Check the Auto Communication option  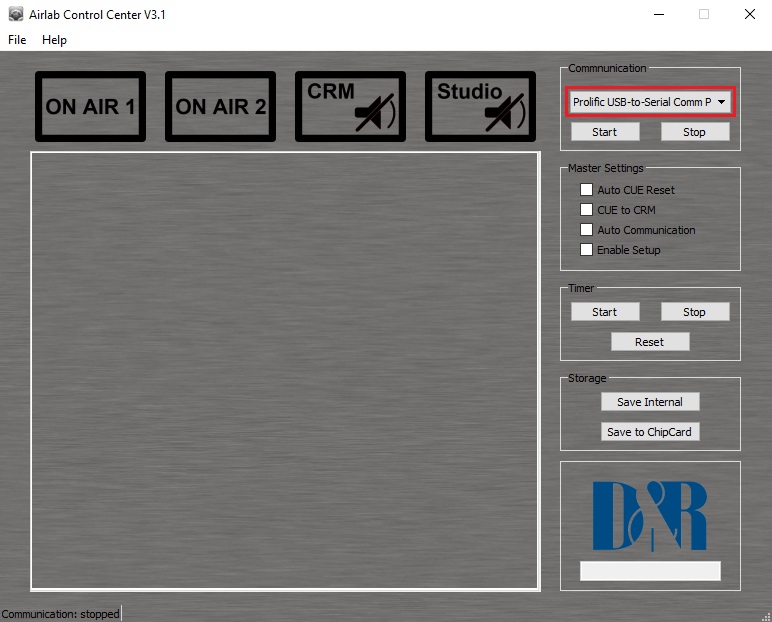587,230
